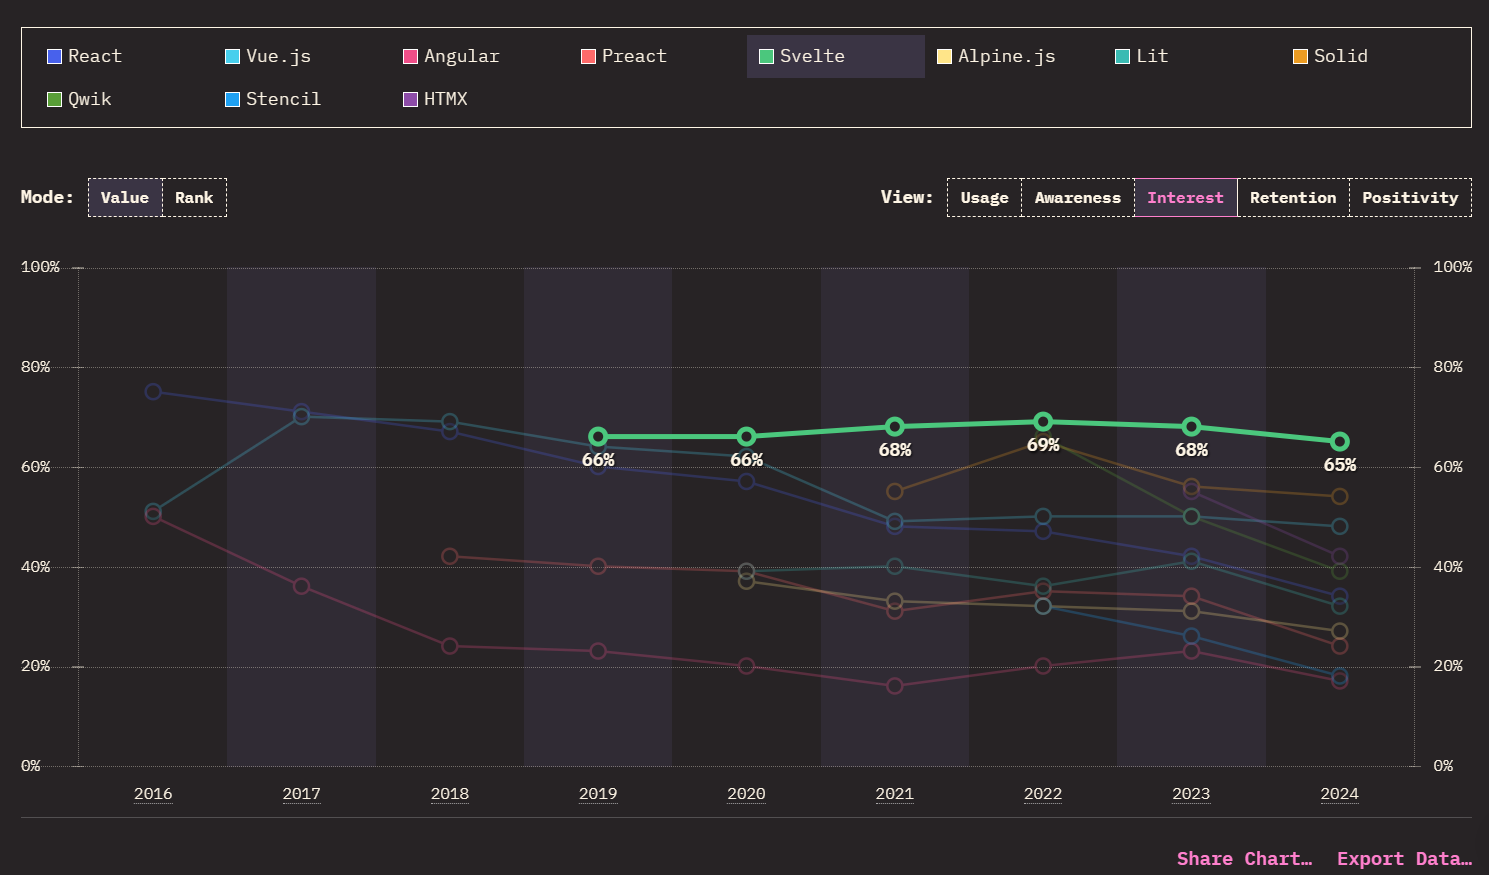Click the "View:" label
The width and height of the screenshot is (1489, 875).
point(907,197)
